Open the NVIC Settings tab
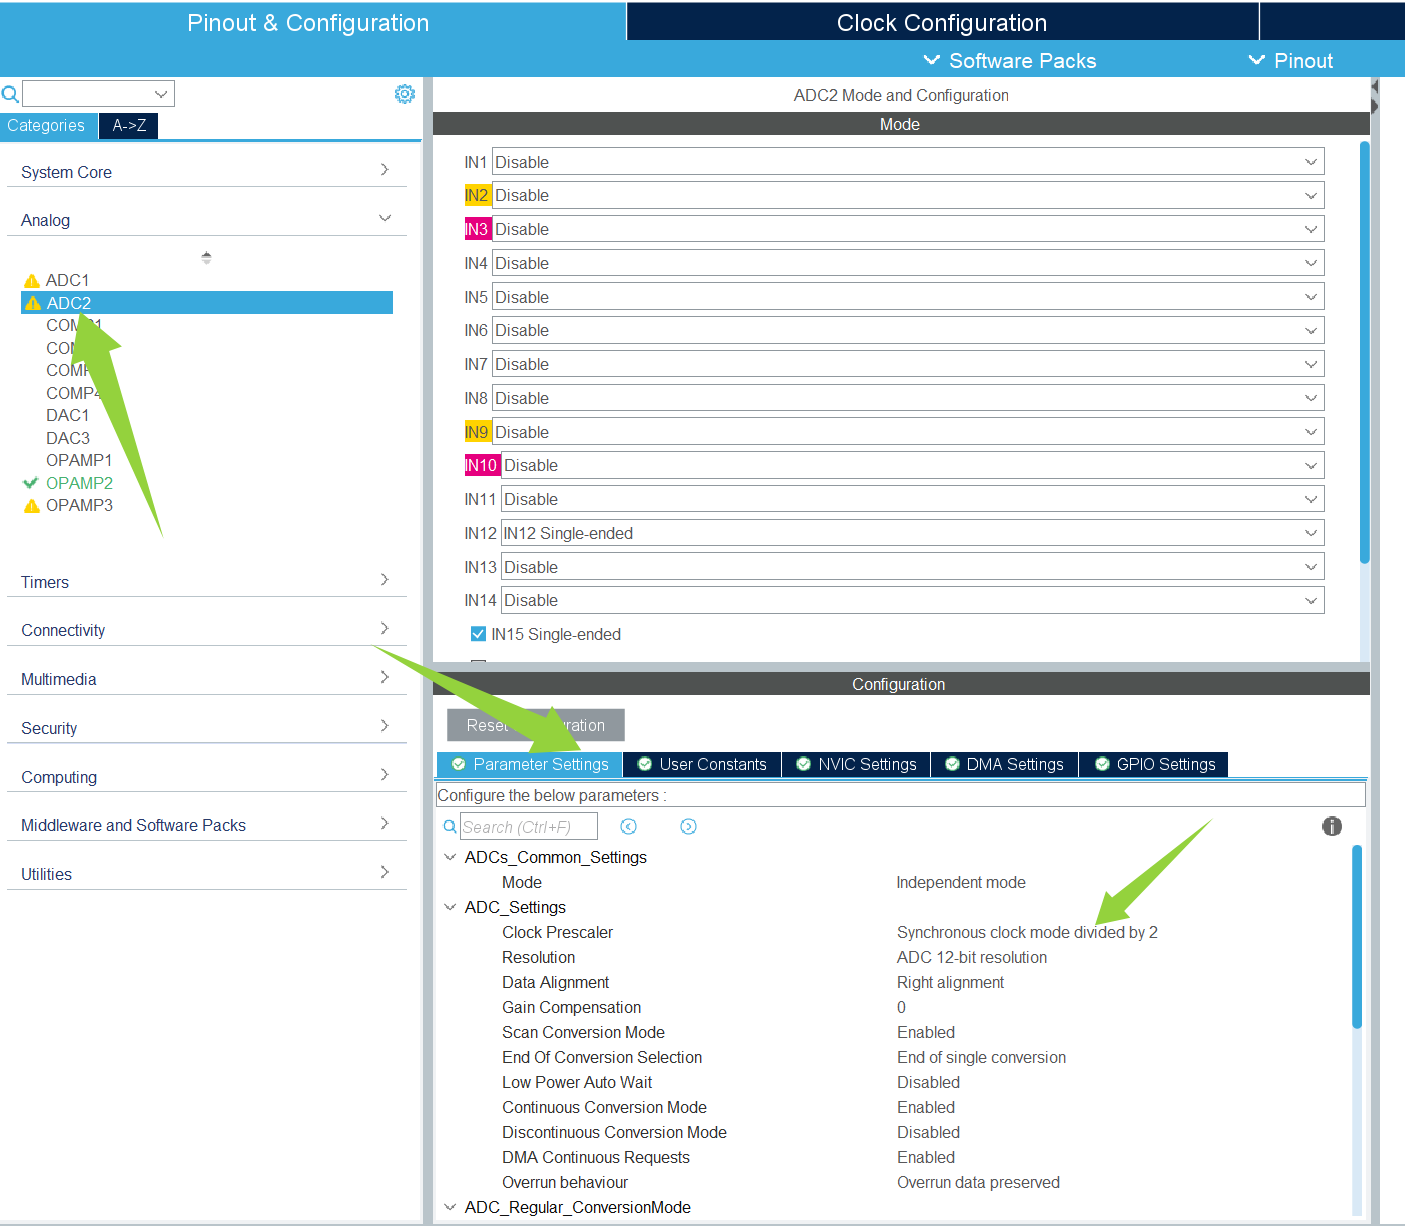The image size is (1405, 1229). pyautogui.click(x=856, y=765)
